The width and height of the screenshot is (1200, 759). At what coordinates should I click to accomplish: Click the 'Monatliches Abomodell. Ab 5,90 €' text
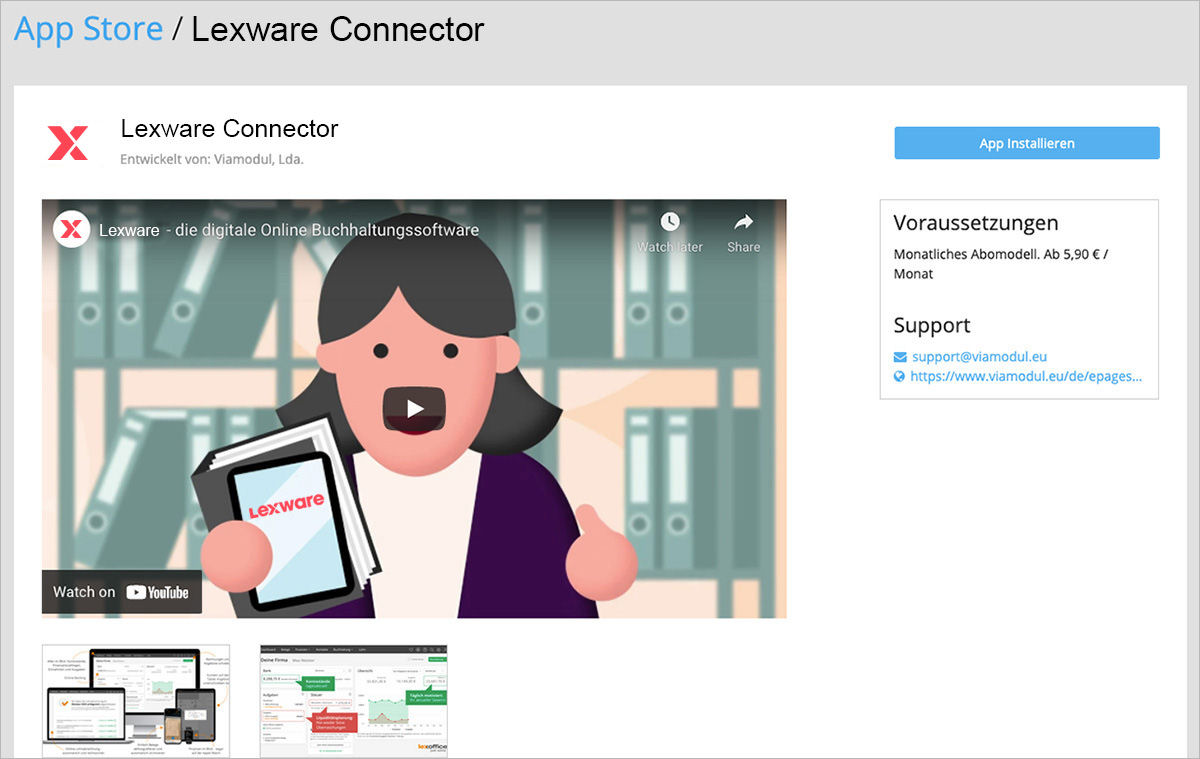(x=1001, y=264)
